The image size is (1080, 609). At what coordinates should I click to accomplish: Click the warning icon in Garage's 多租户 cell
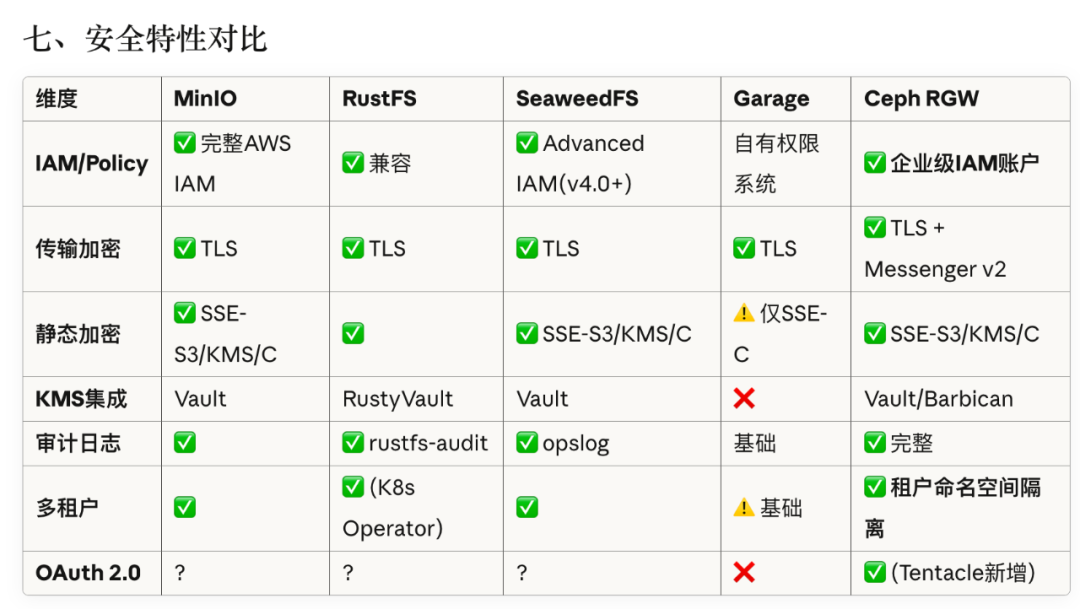tap(744, 508)
